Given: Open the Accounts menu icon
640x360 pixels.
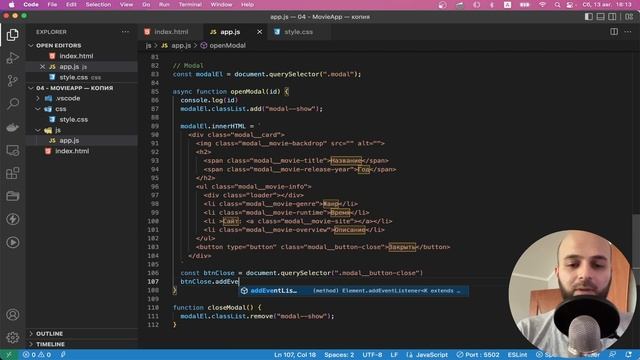Looking at the screenshot, I should [x=13, y=315].
